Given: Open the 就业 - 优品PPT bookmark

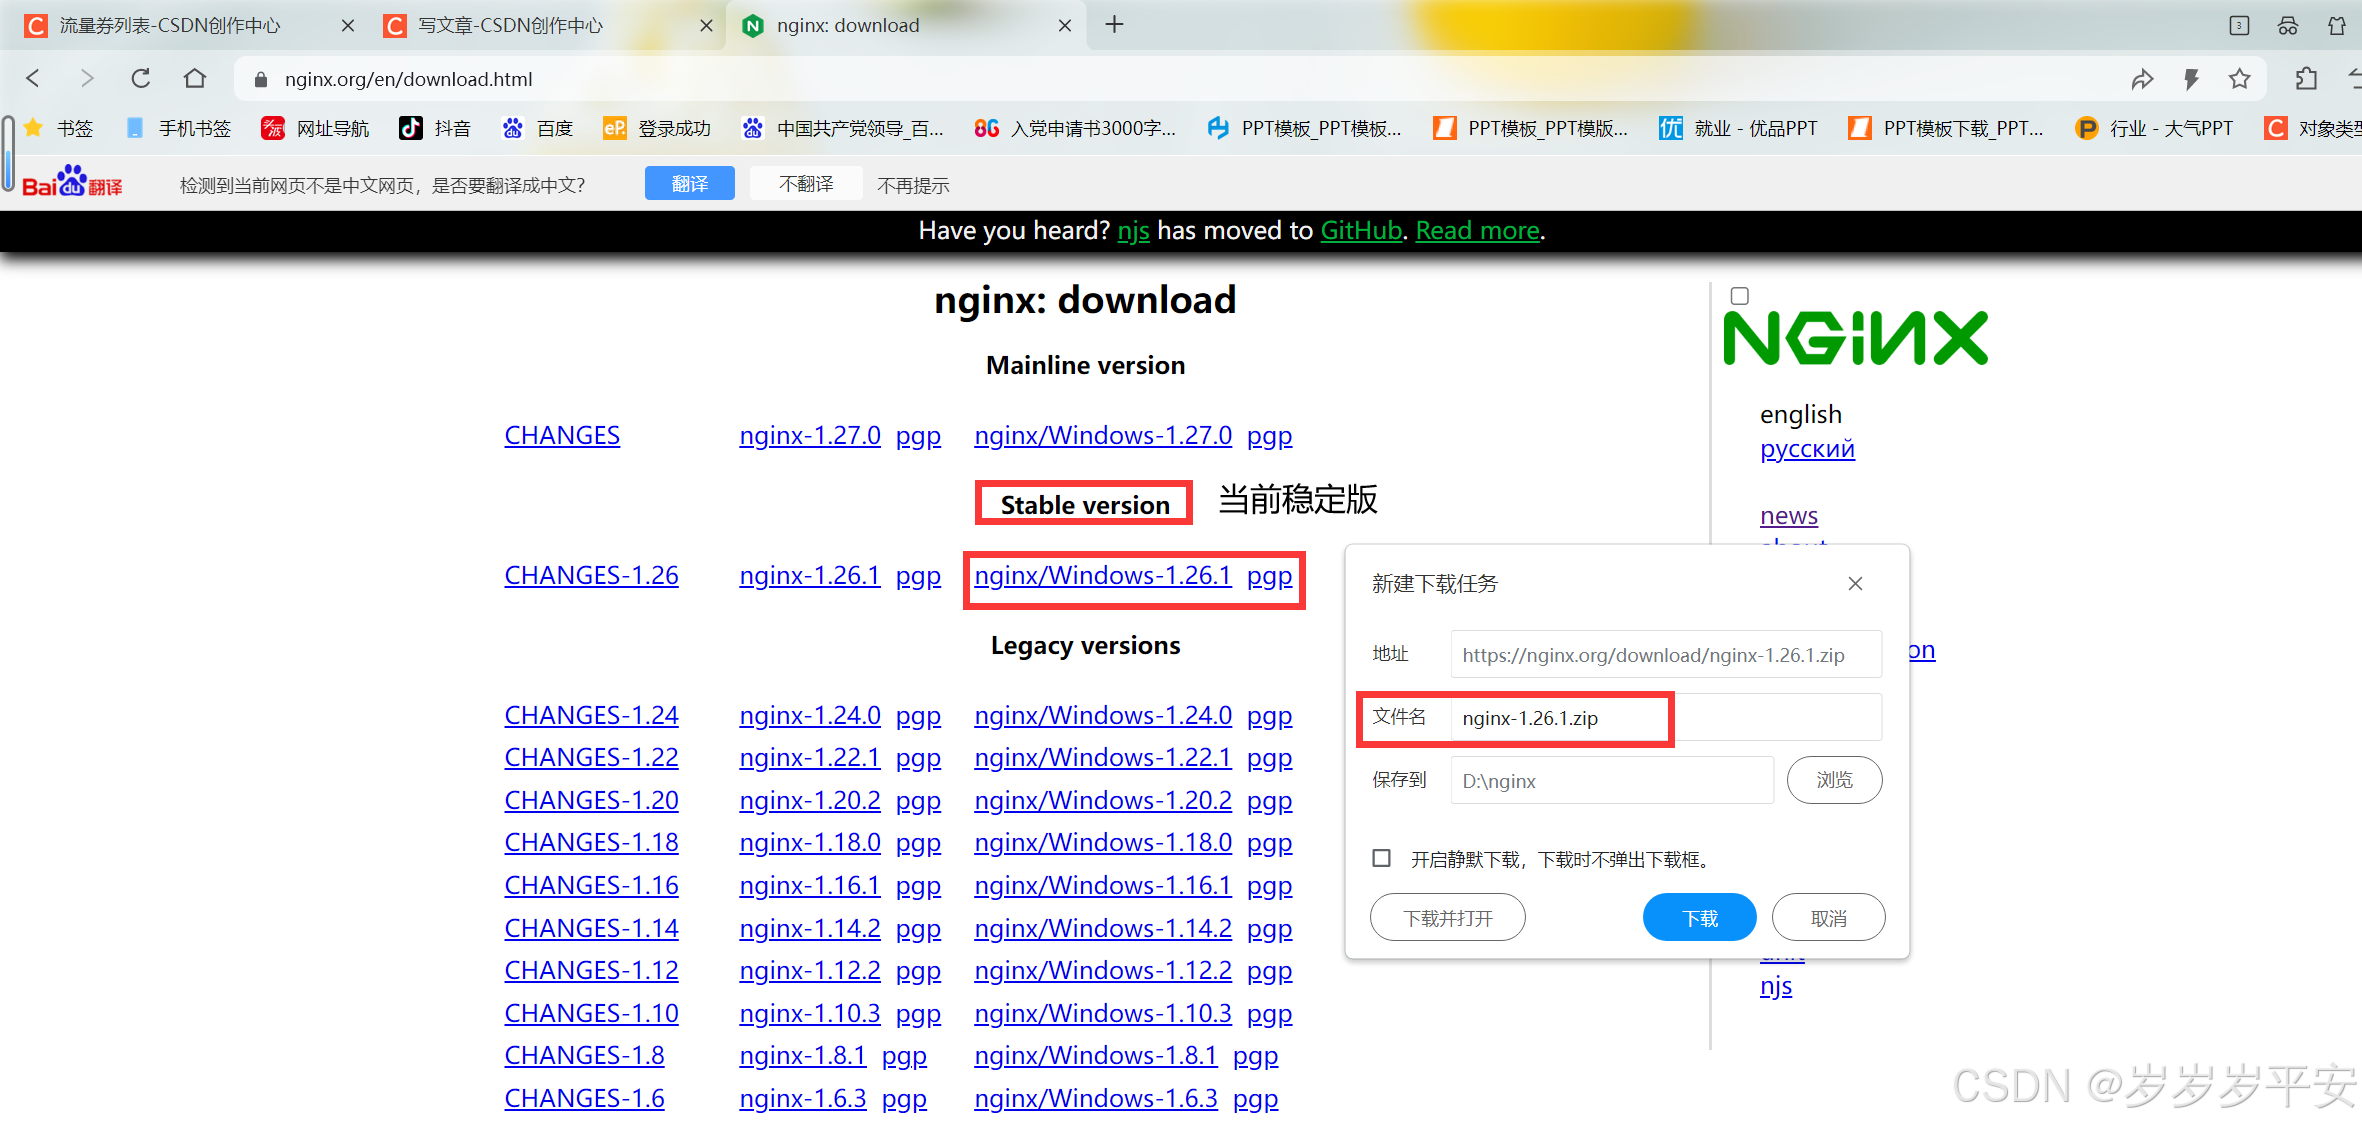Looking at the screenshot, I should point(1738,128).
